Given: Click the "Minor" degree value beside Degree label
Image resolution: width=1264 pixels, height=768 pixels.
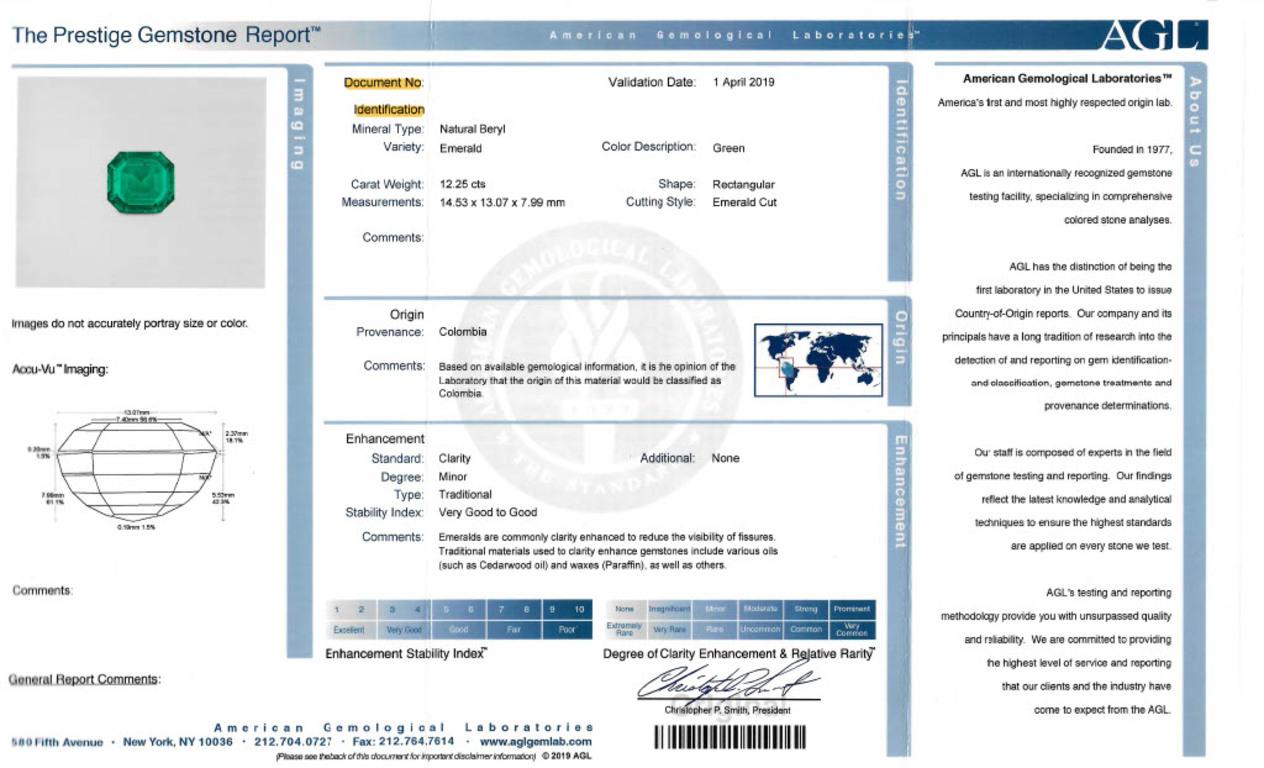Looking at the screenshot, I should pyautogui.click(x=453, y=477).
